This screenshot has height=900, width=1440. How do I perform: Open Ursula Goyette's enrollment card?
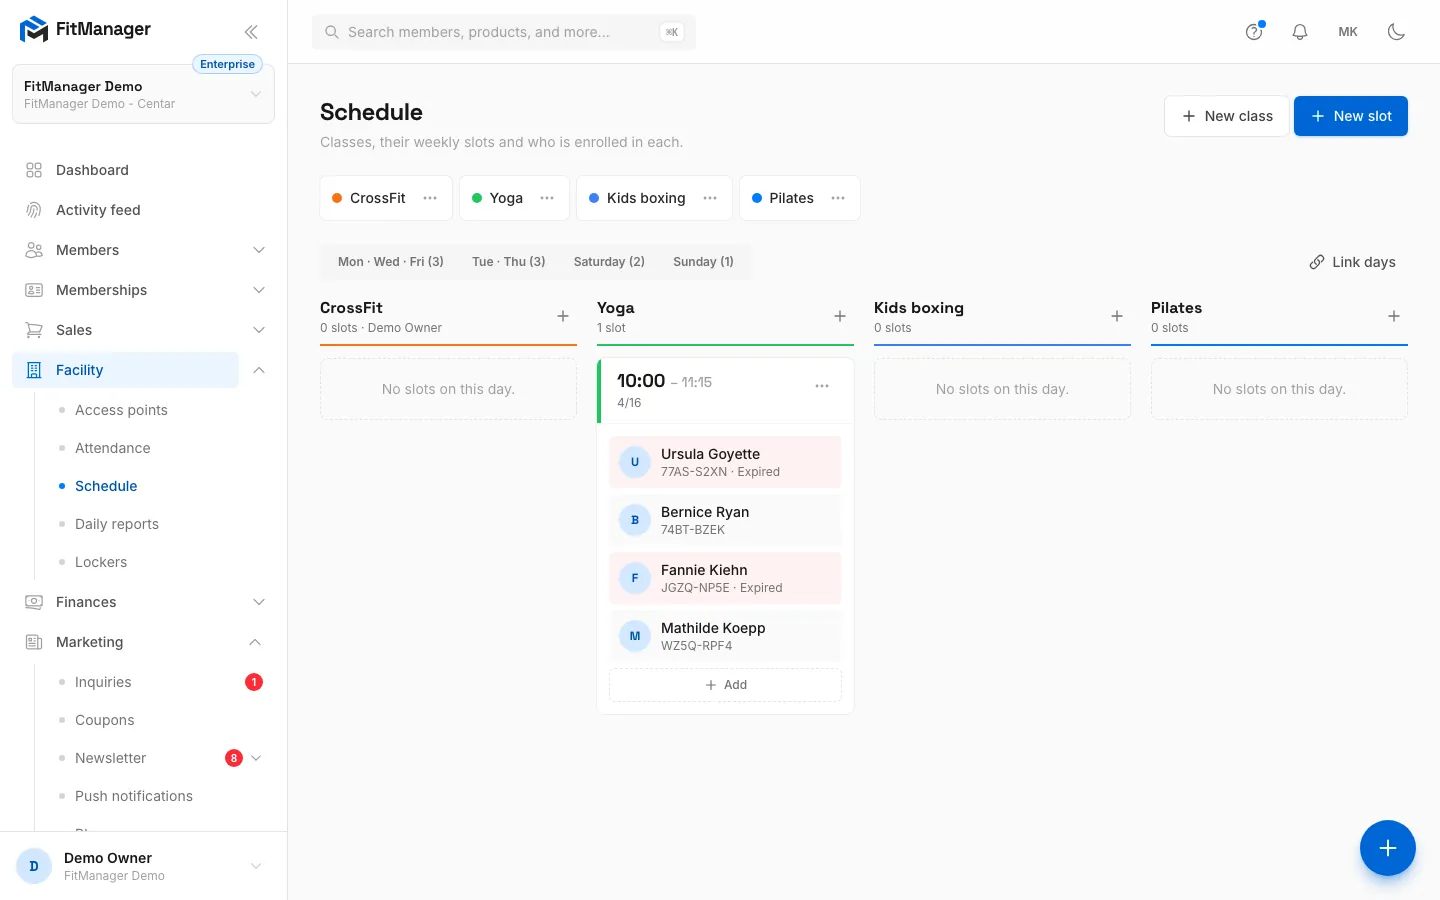[725, 462]
